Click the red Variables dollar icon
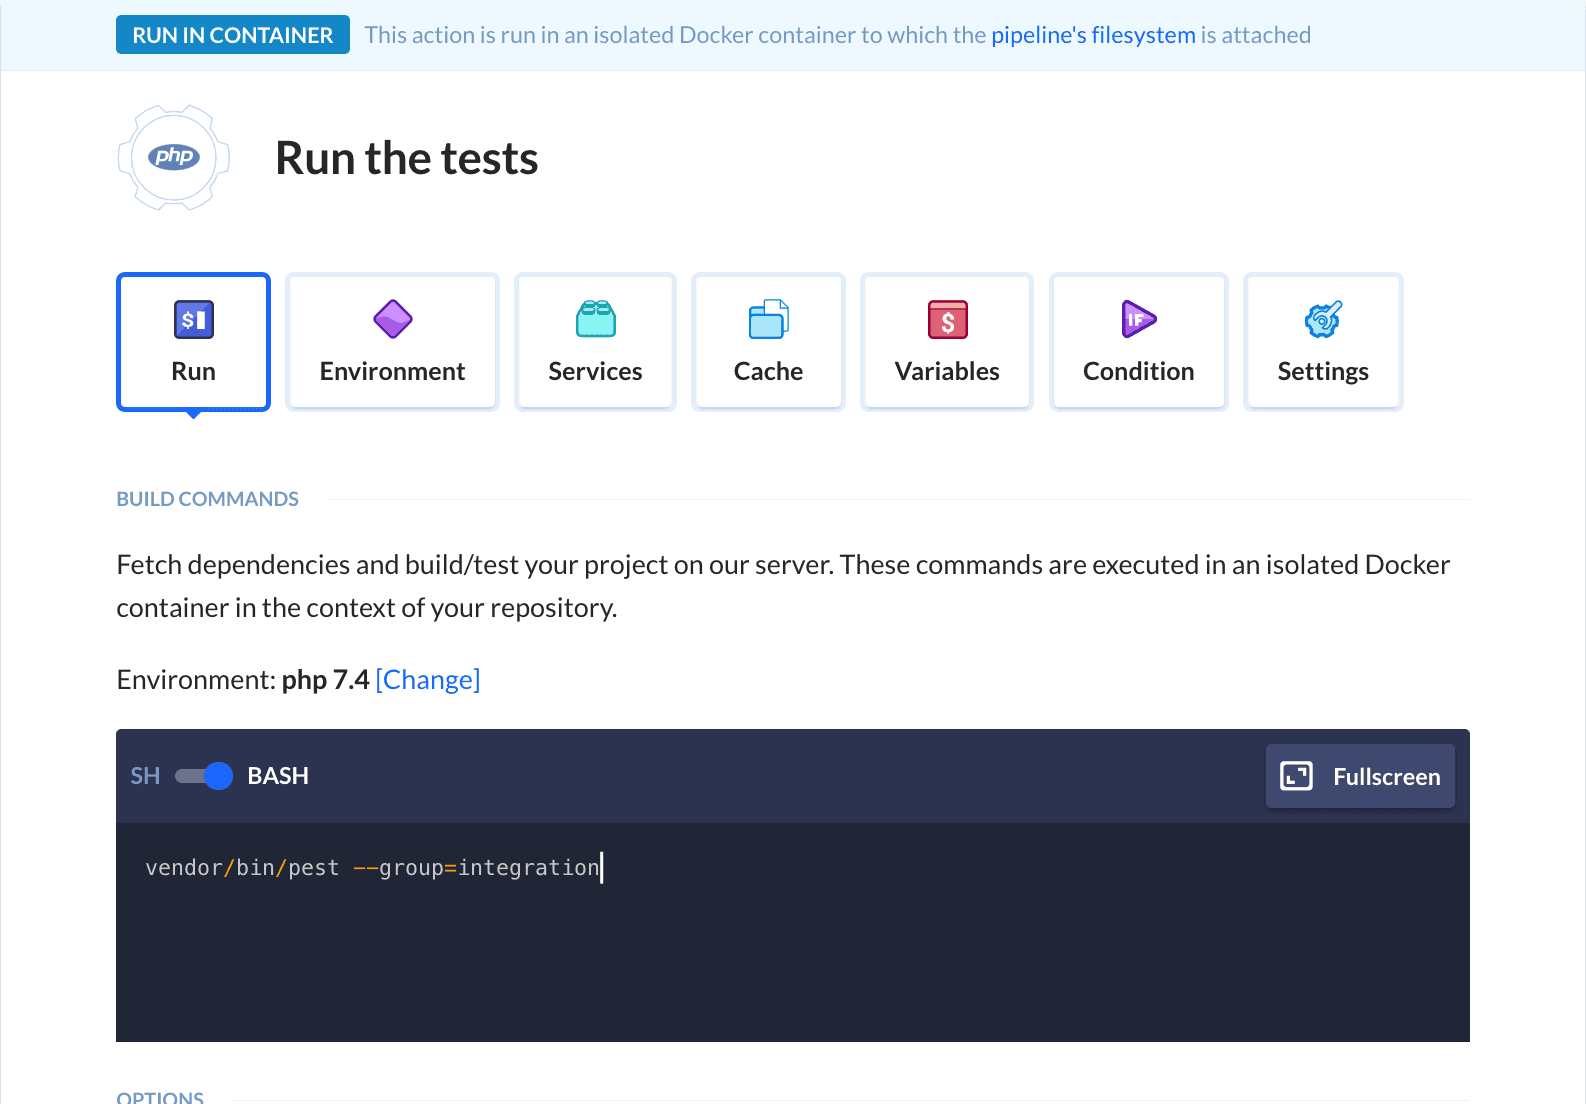Viewport: 1586px width, 1104px height. 947,320
